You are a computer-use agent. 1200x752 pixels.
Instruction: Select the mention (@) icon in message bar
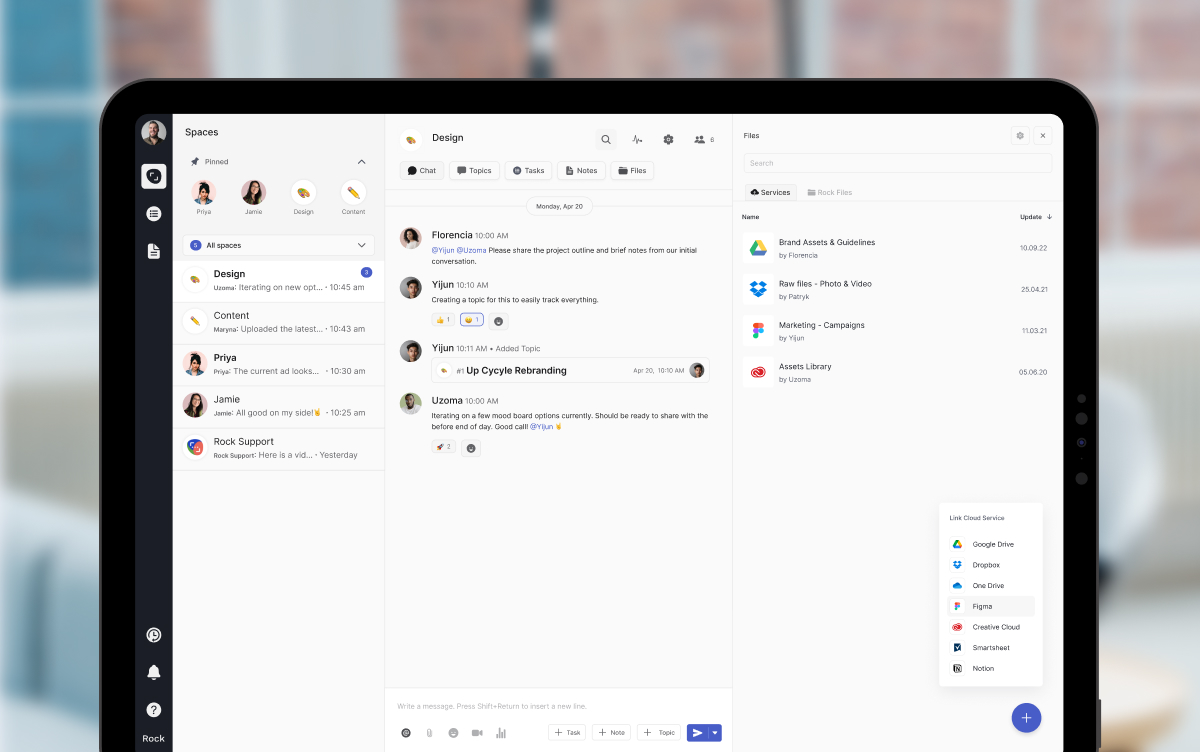click(406, 732)
